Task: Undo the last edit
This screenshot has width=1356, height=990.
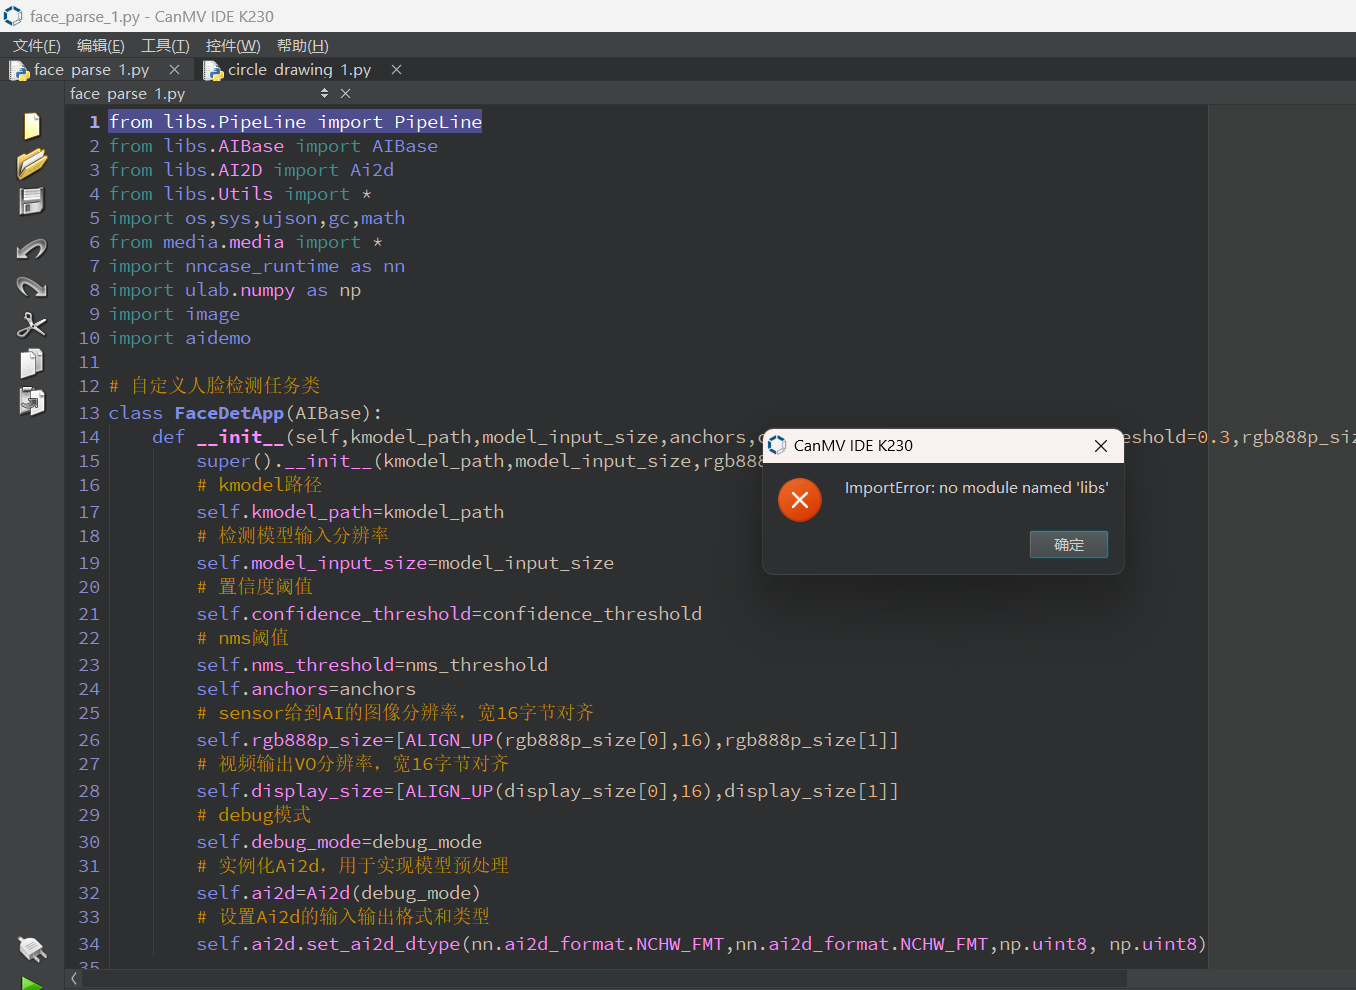Action: coord(32,249)
